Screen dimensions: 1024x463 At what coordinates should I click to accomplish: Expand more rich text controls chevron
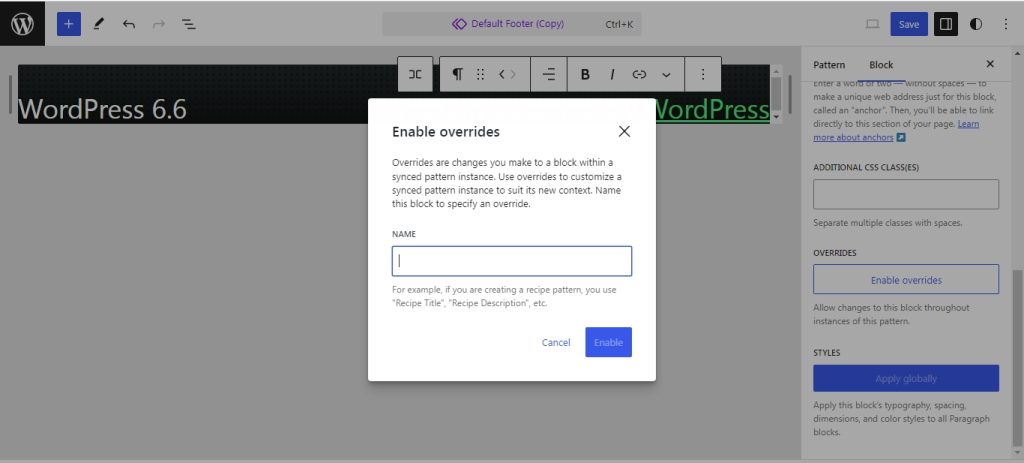pyautogui.click(x=666, y=74)
